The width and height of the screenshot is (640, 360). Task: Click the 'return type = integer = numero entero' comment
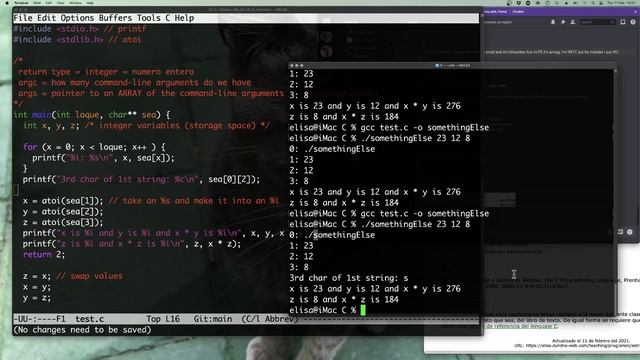[106, 72]
